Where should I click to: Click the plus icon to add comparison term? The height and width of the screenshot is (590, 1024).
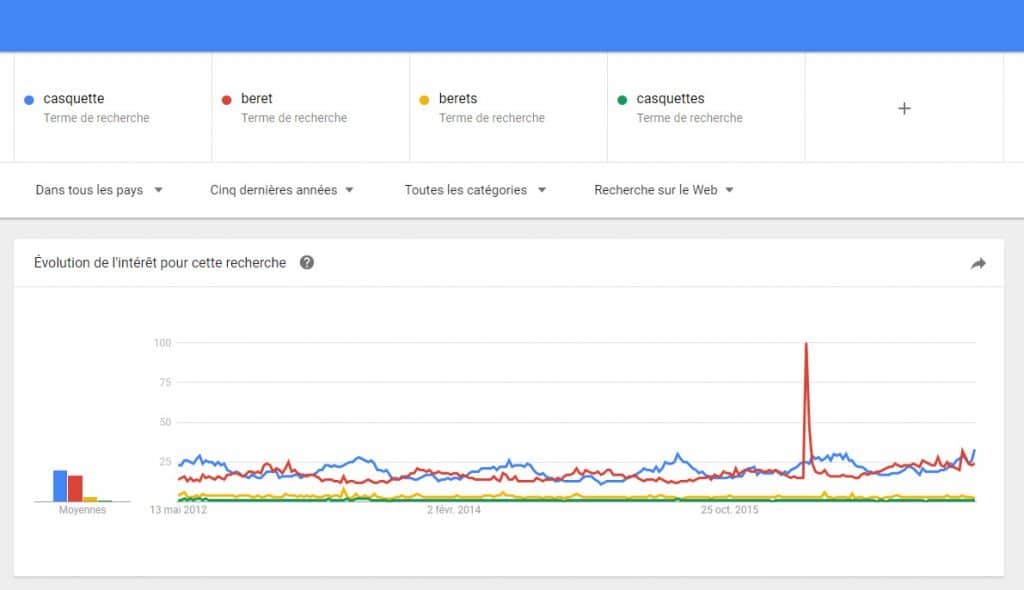point(904,108)
